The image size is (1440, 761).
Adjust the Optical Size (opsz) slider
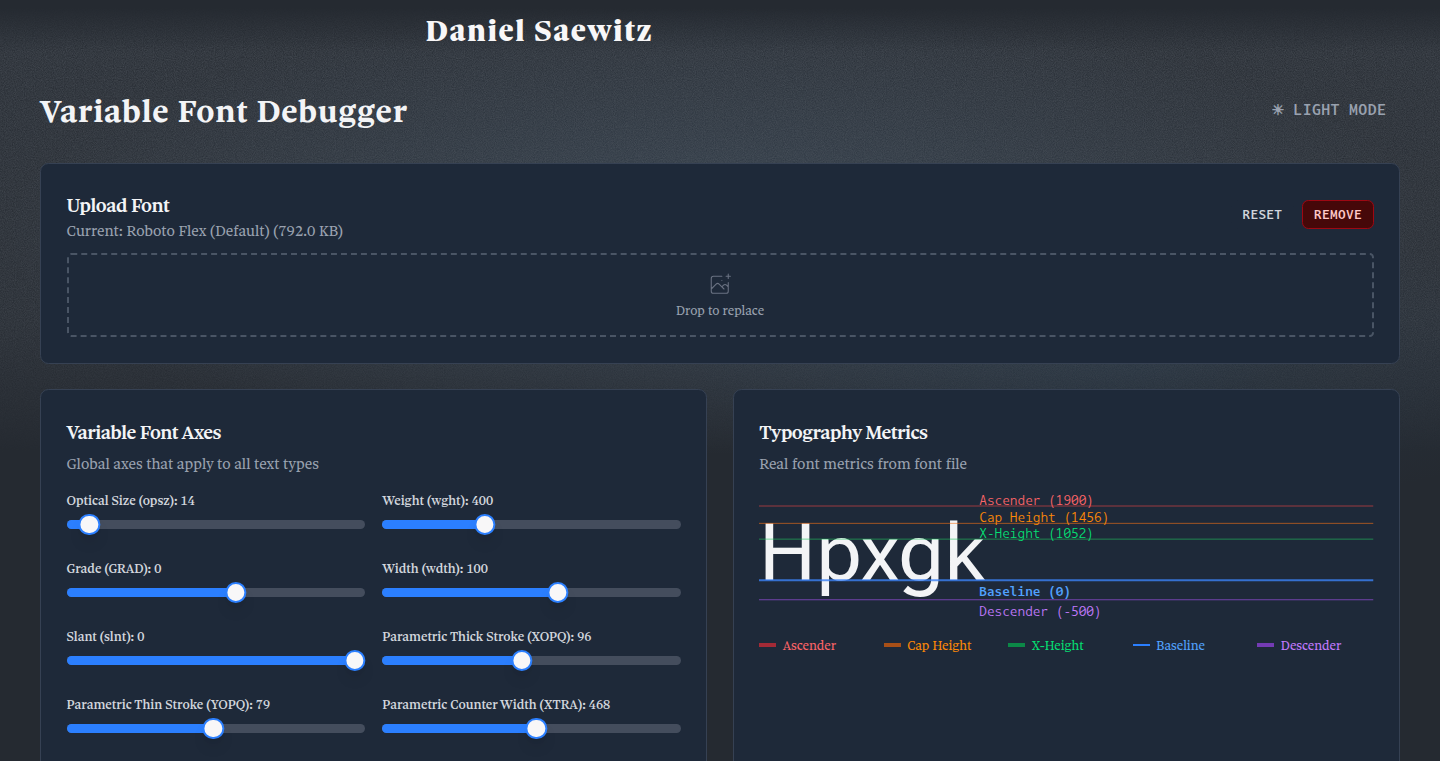coord(216,524)
